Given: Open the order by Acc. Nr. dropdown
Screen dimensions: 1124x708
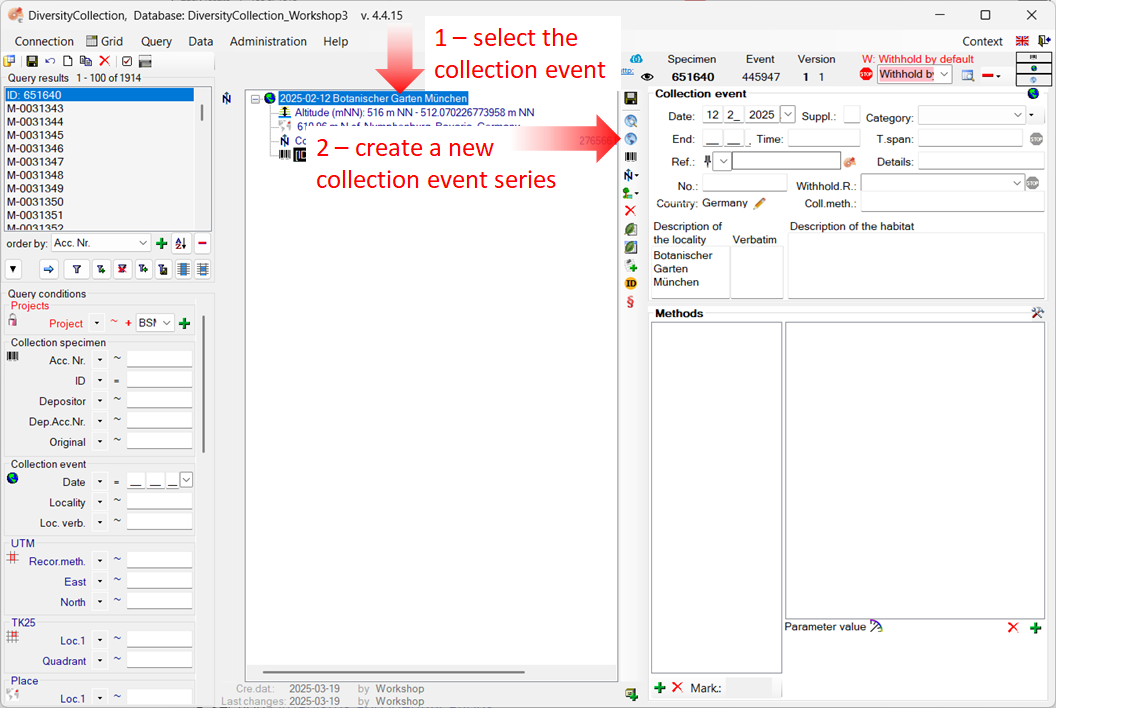Looking at the screenshot, I should pos(142,243).
